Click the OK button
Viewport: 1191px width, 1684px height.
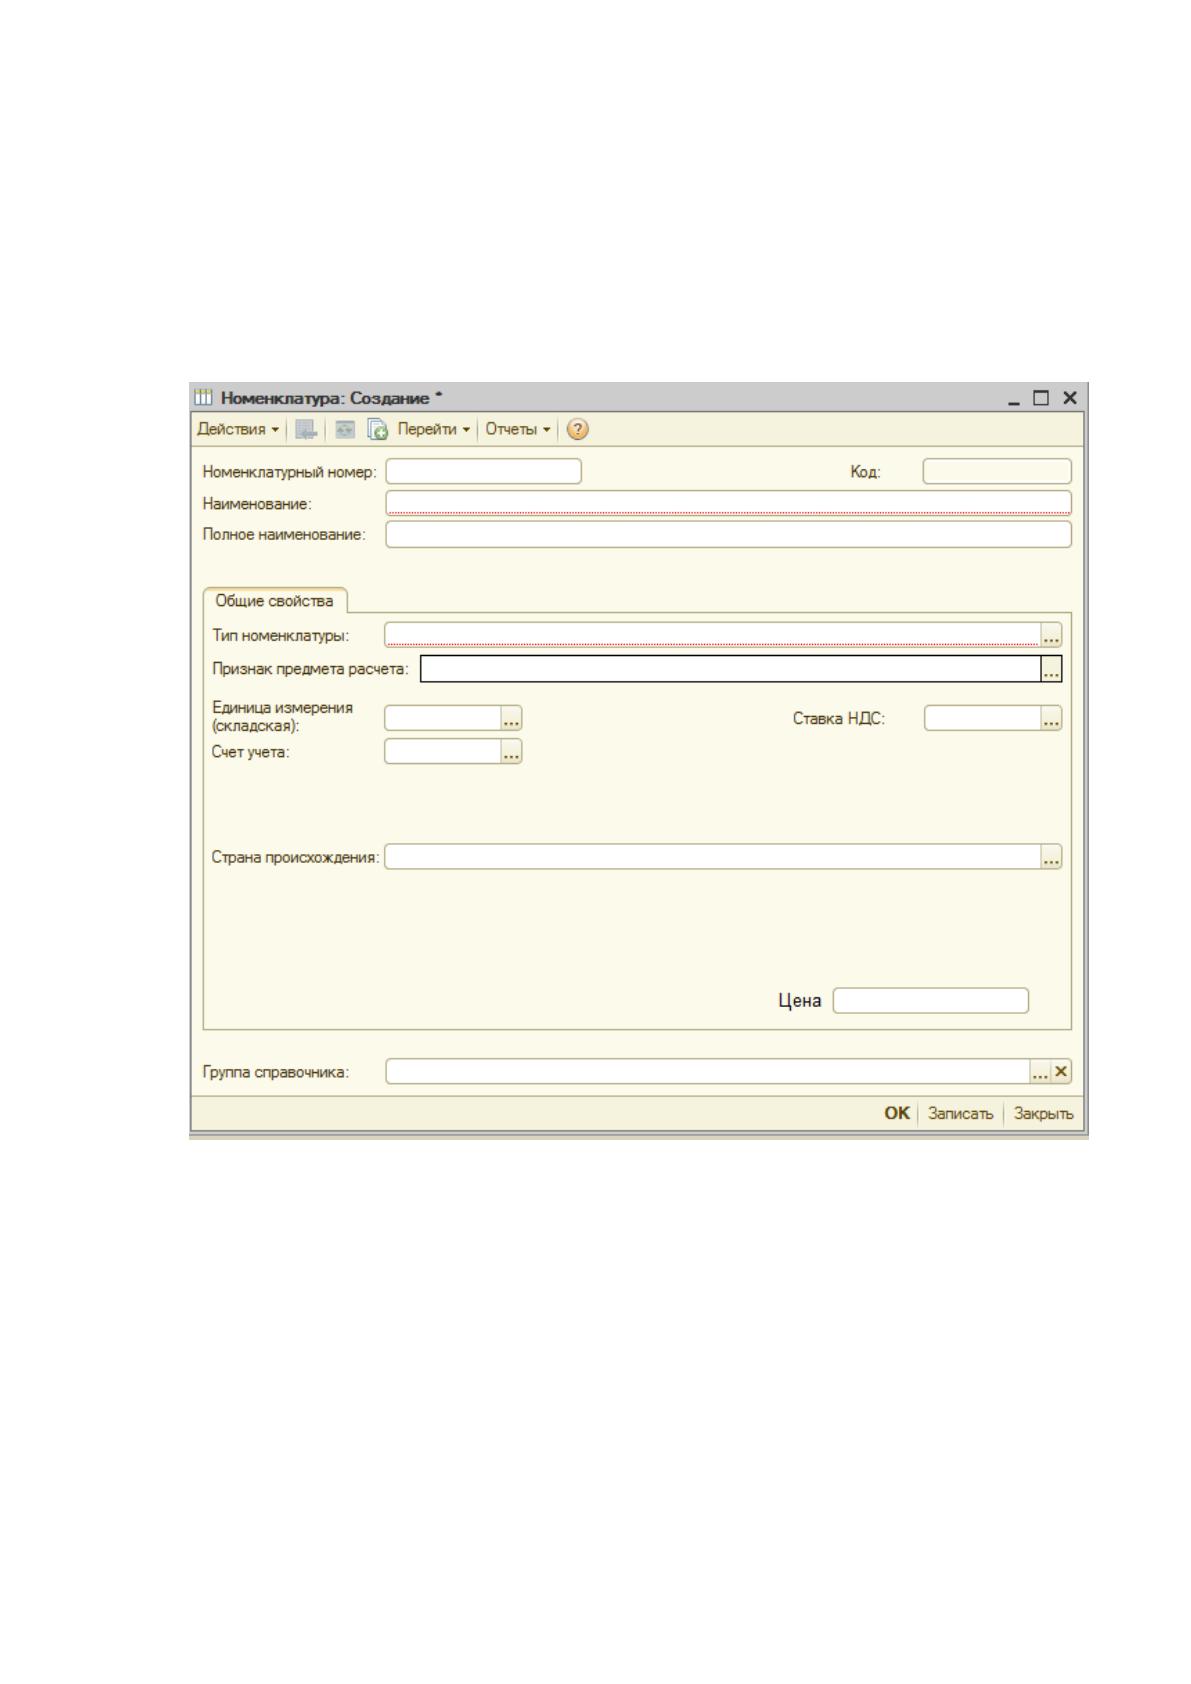(897, 1113)
